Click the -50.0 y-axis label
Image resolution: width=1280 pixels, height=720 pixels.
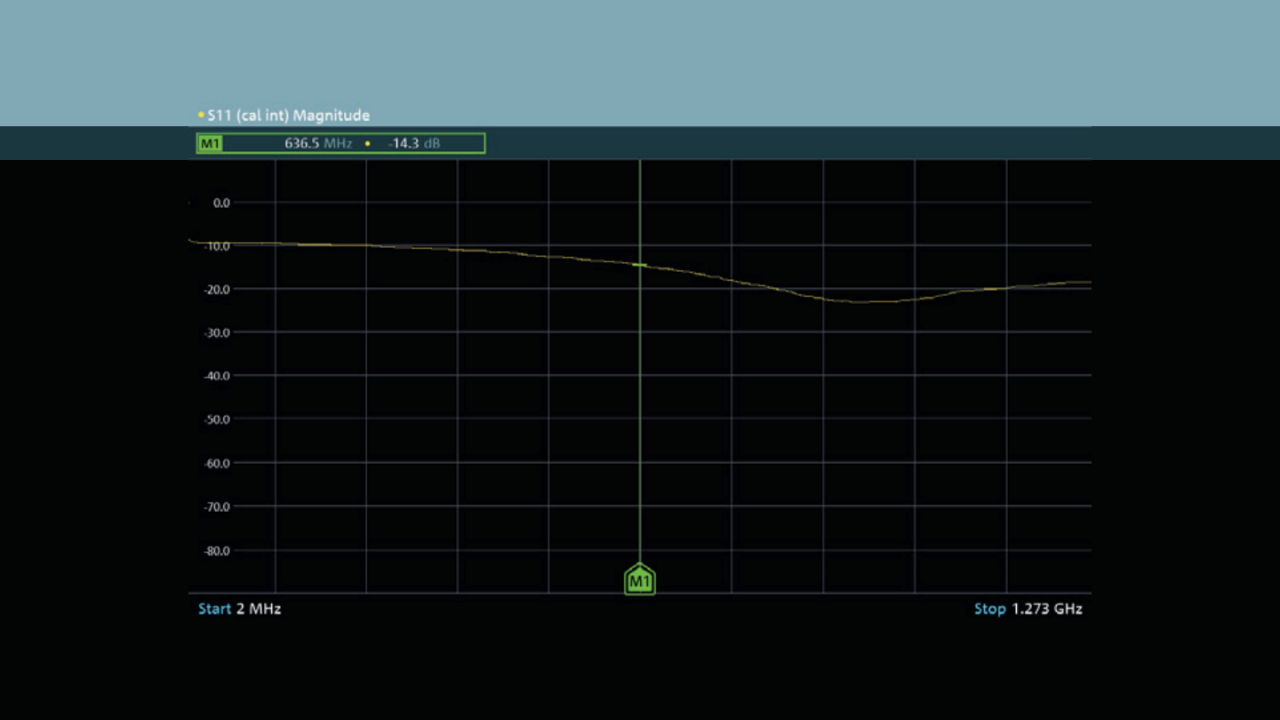point(219,420)
